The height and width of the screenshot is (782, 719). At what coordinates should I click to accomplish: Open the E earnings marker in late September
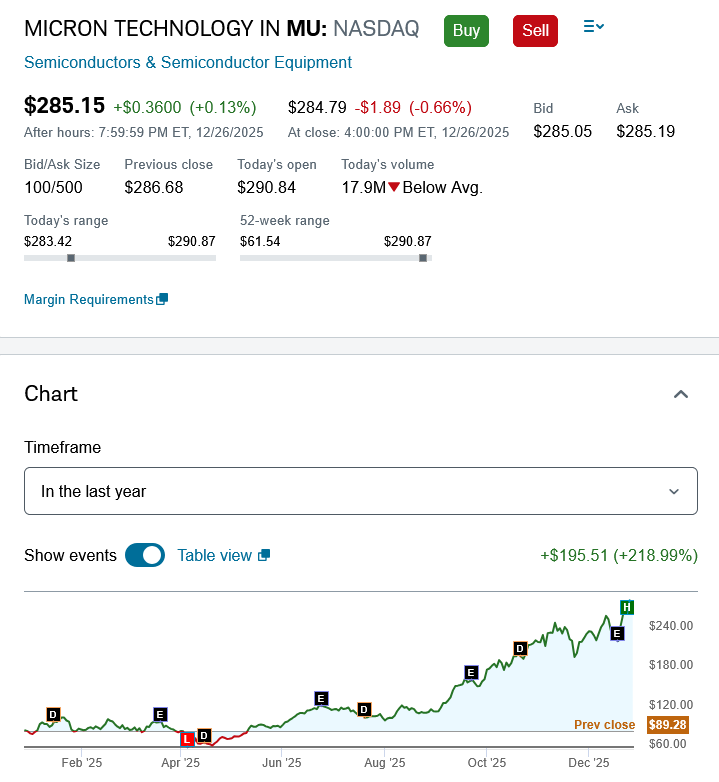click(471, 673)
